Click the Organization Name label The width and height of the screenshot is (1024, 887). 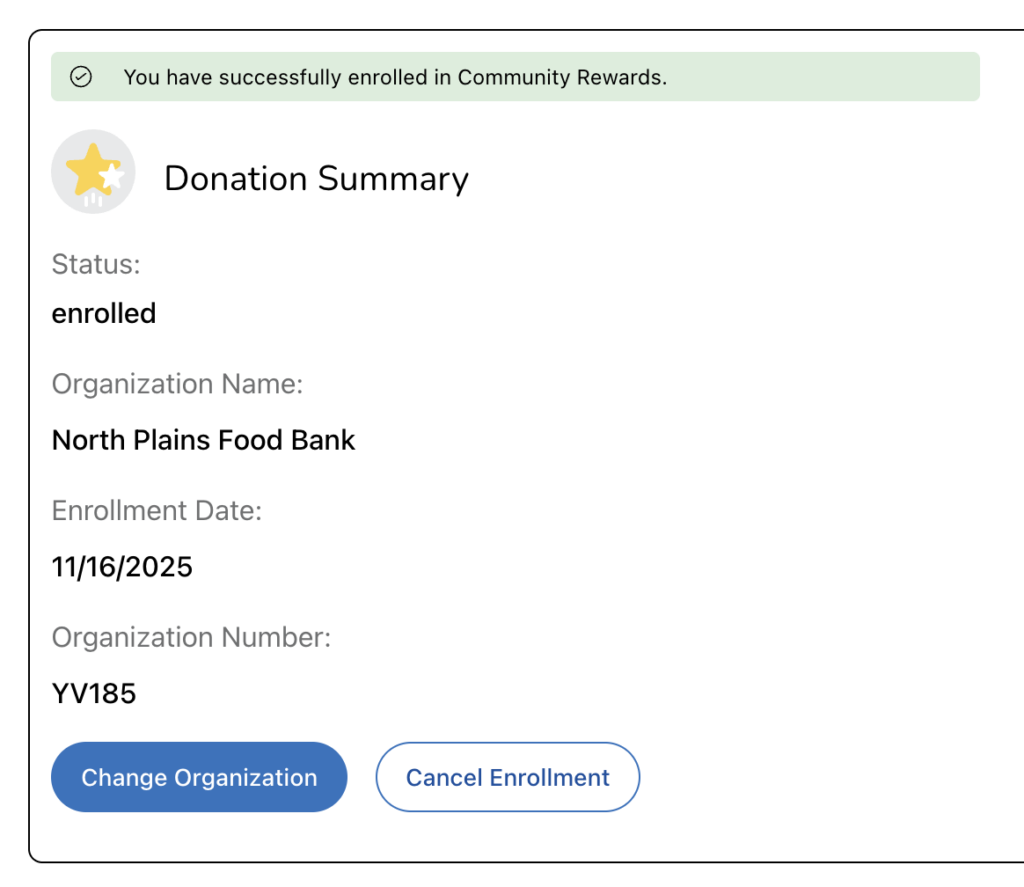(x=177, y=384)
